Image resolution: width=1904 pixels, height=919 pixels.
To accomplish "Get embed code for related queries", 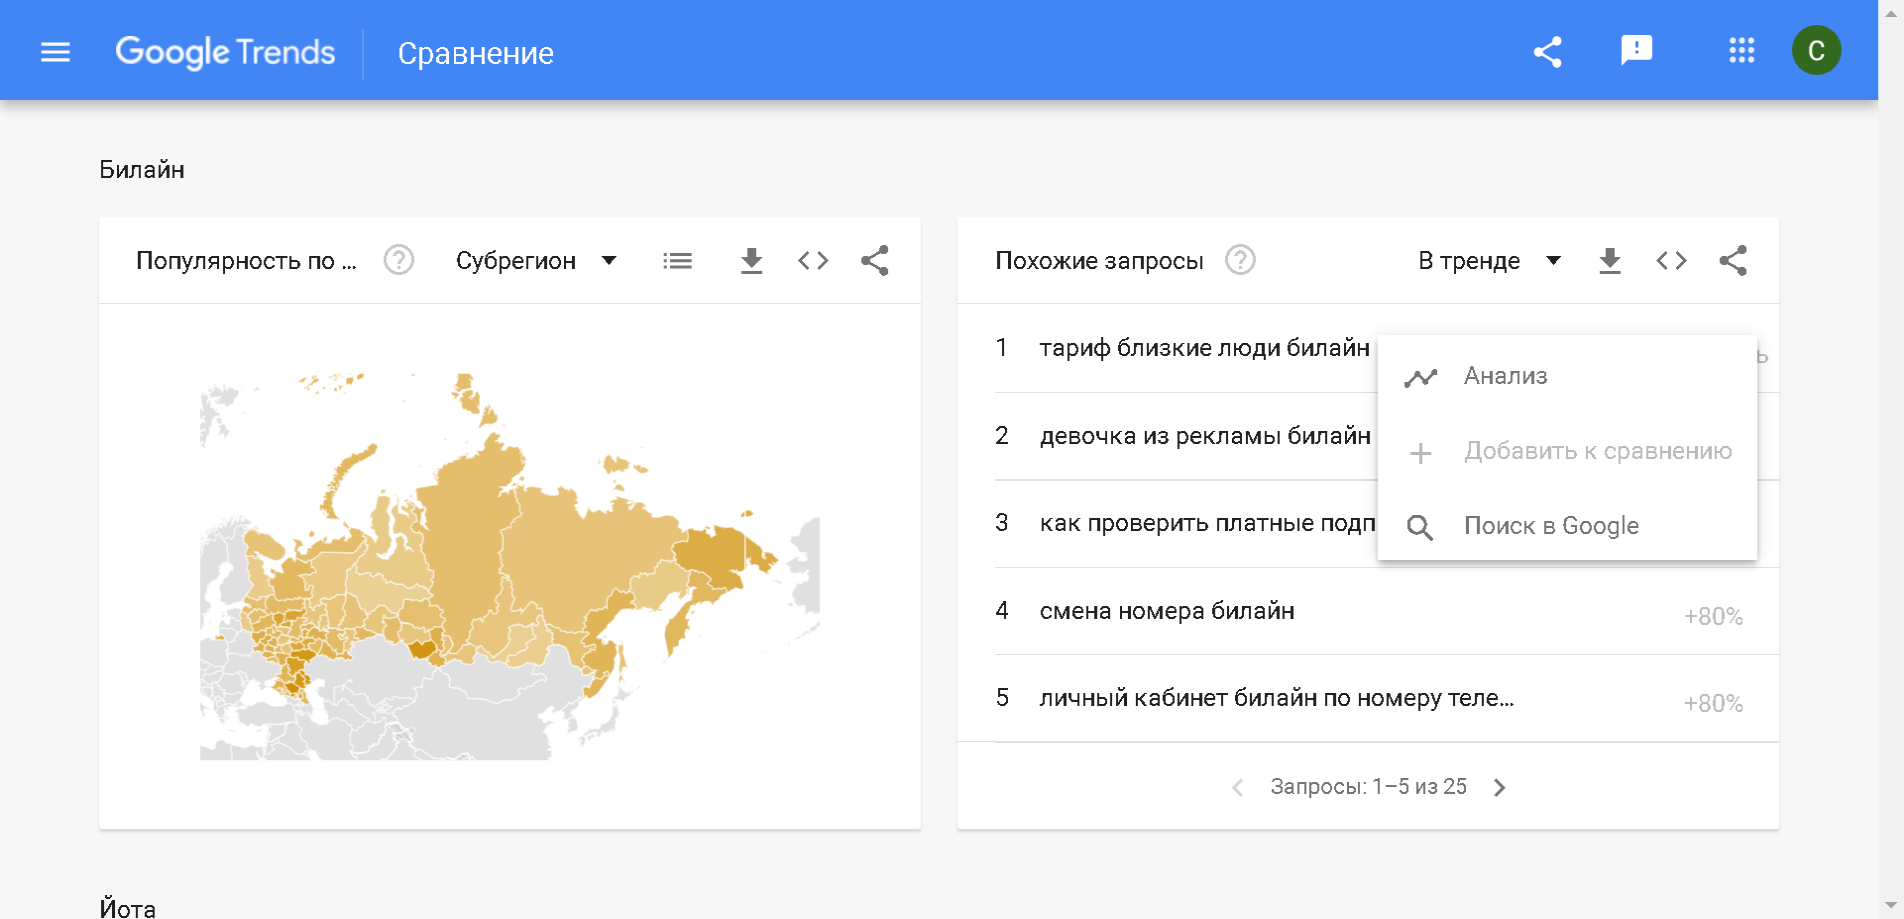I will click(1671, 261).
